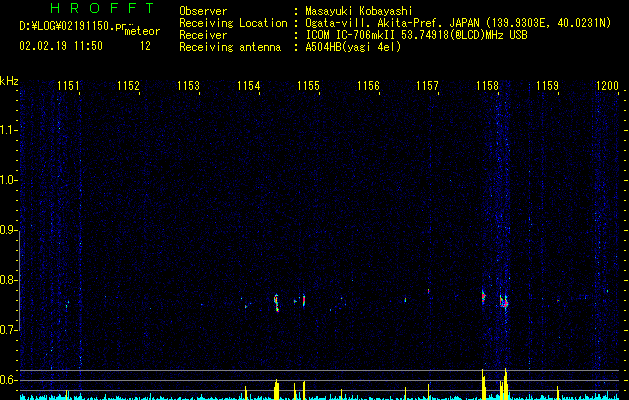Click the HROFFT title text
The width and height of the screenshot is (629, 400).
pyautogui.click(x=102, y=8)
